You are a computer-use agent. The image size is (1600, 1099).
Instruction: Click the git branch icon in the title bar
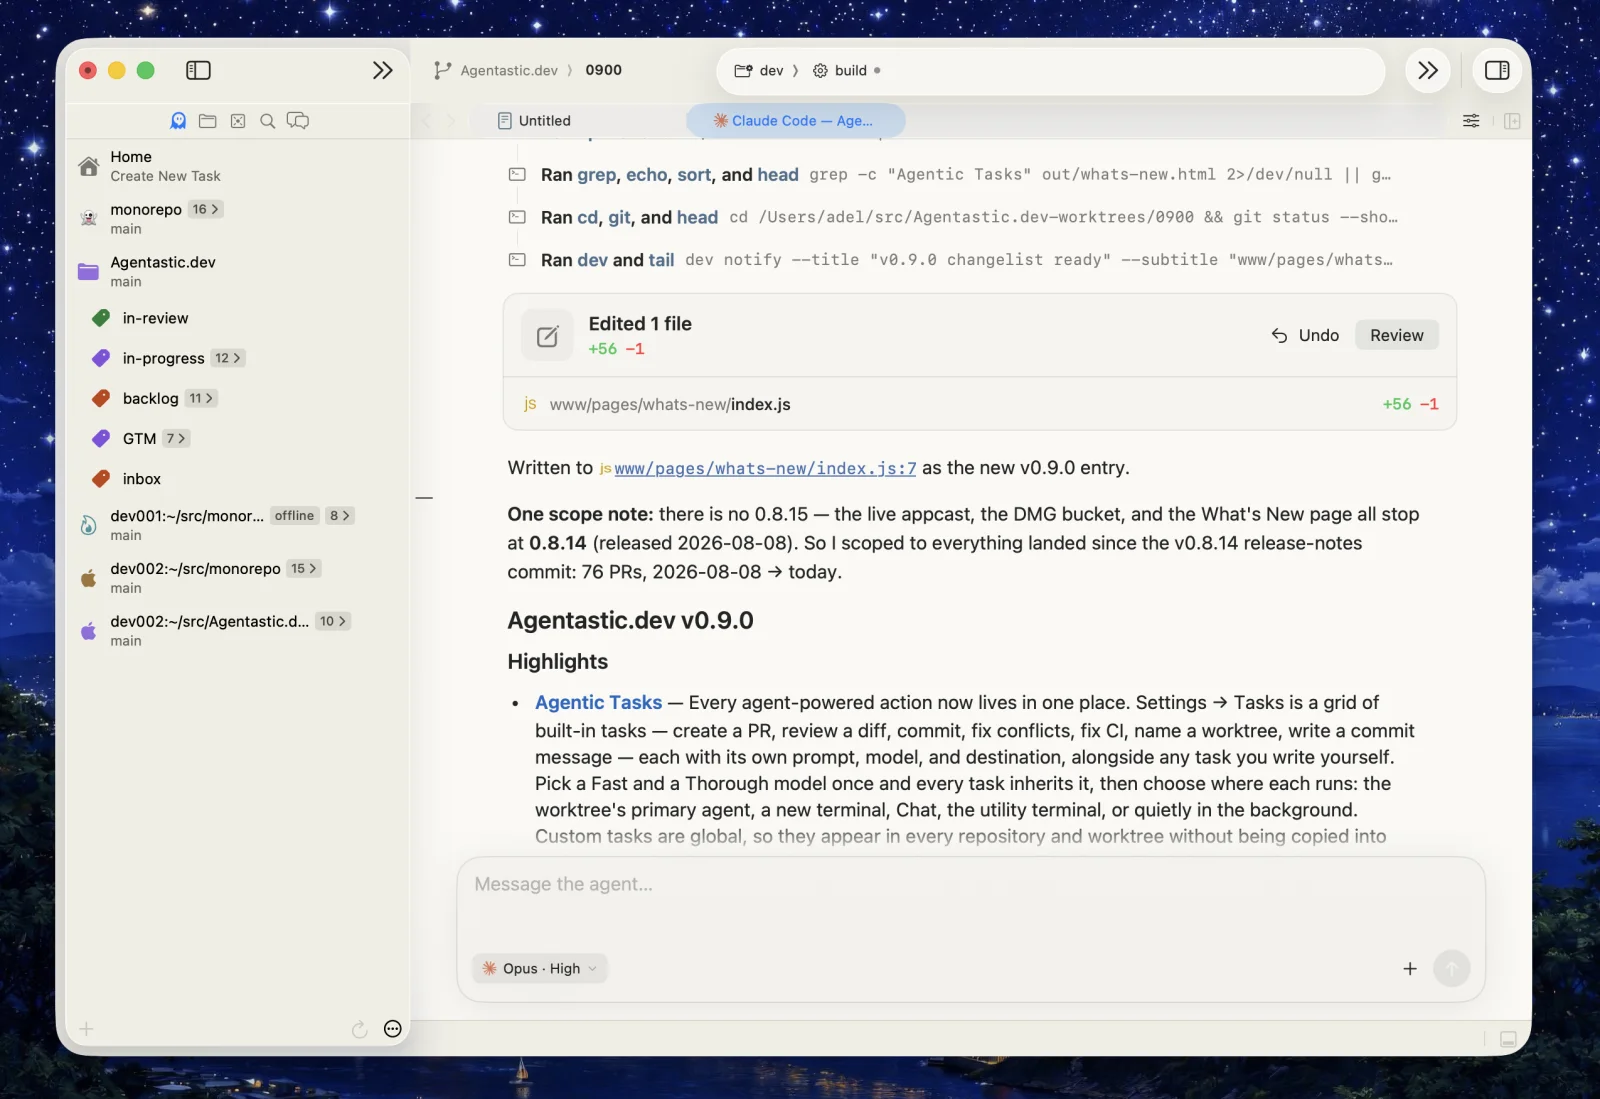tap(442, 70)
